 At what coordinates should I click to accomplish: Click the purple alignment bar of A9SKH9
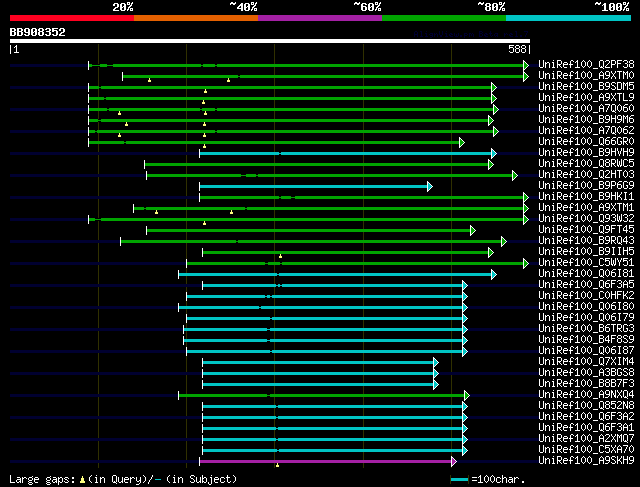pos(325,462)
